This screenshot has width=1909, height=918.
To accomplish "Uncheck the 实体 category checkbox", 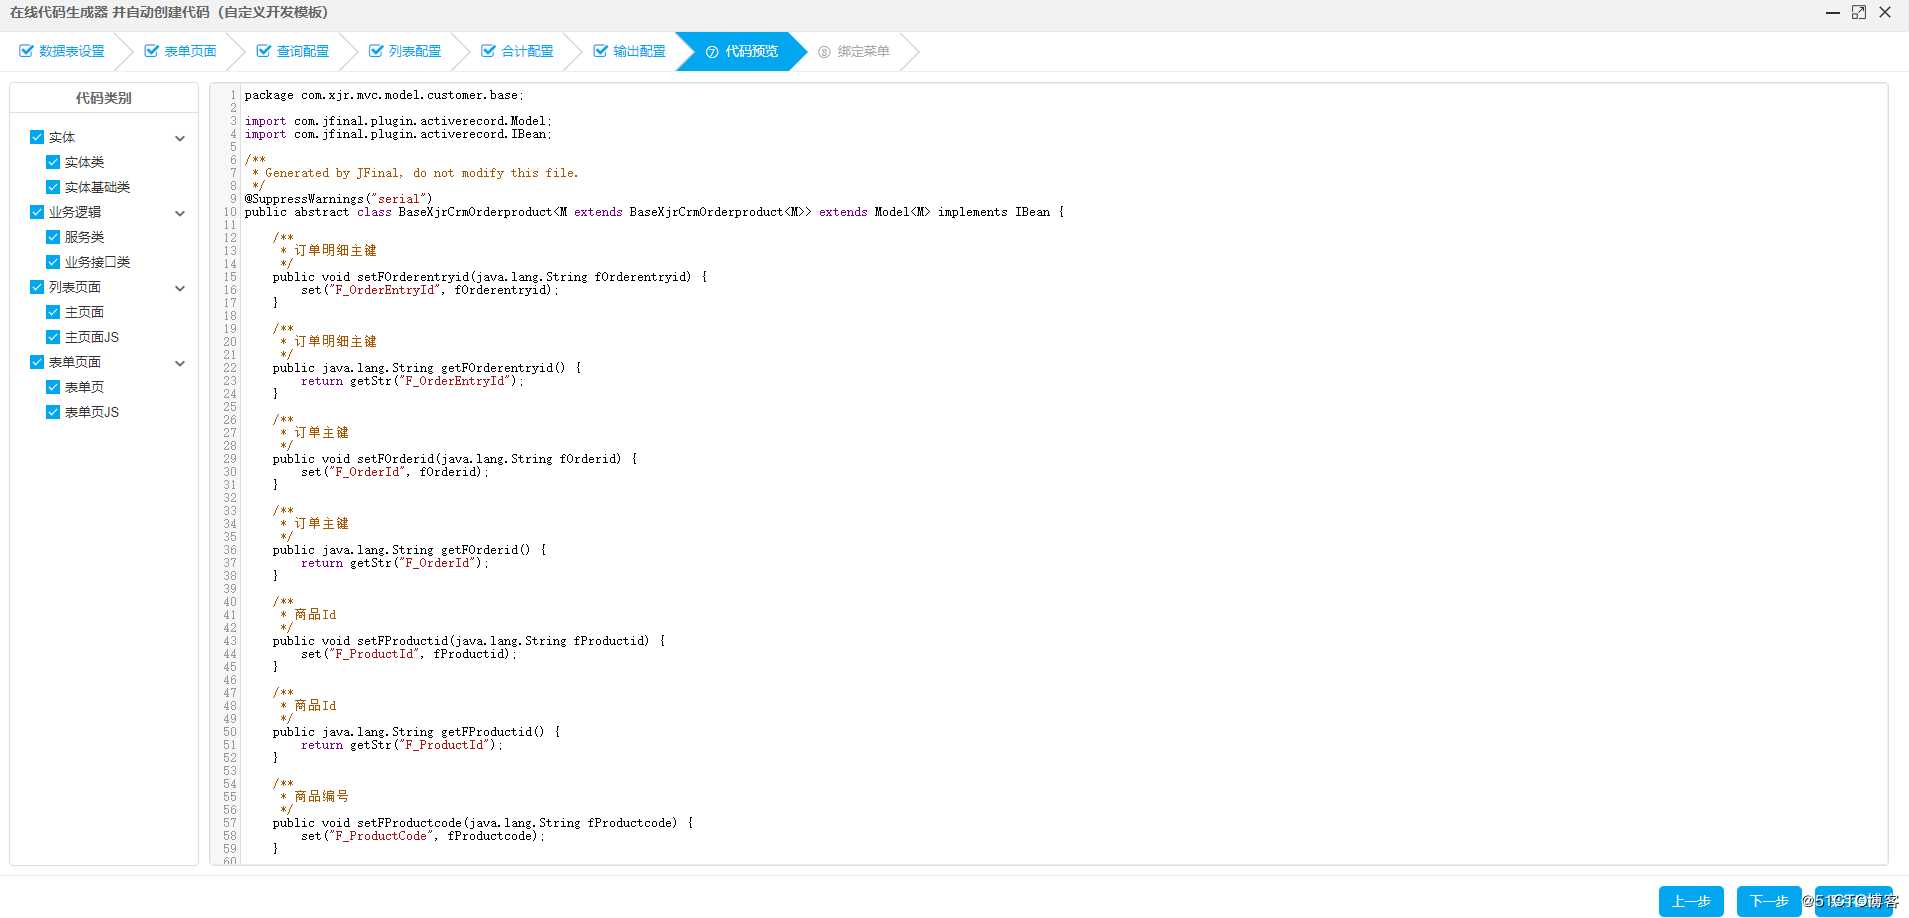I will [x=37, y=137].
